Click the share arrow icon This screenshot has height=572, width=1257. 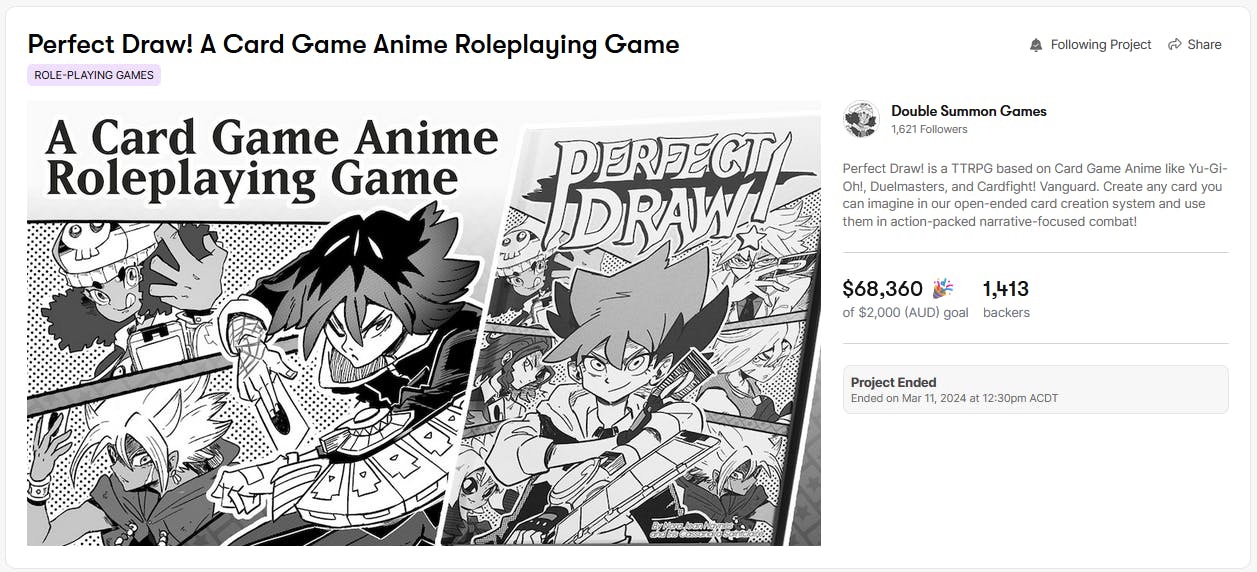1175,45
